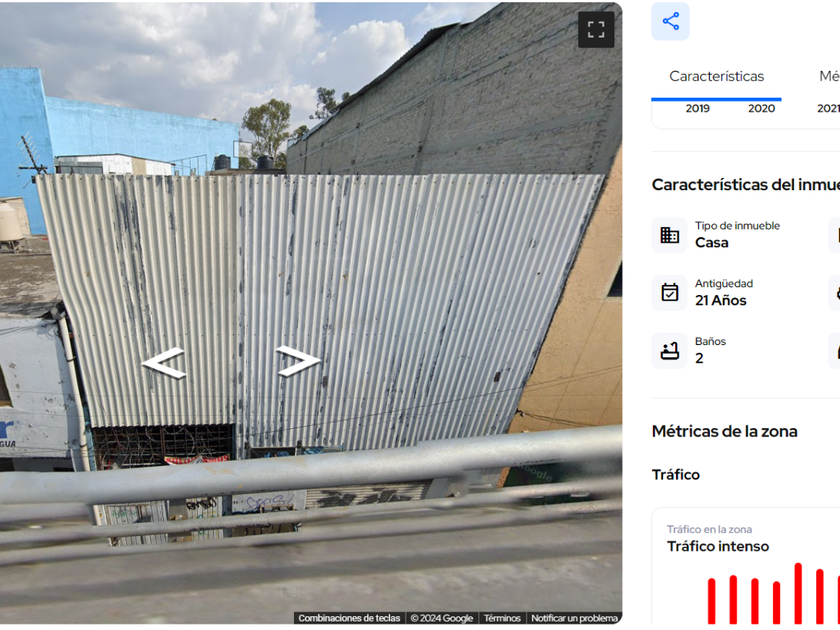Click Notificar un problema link

click(574, 618)
